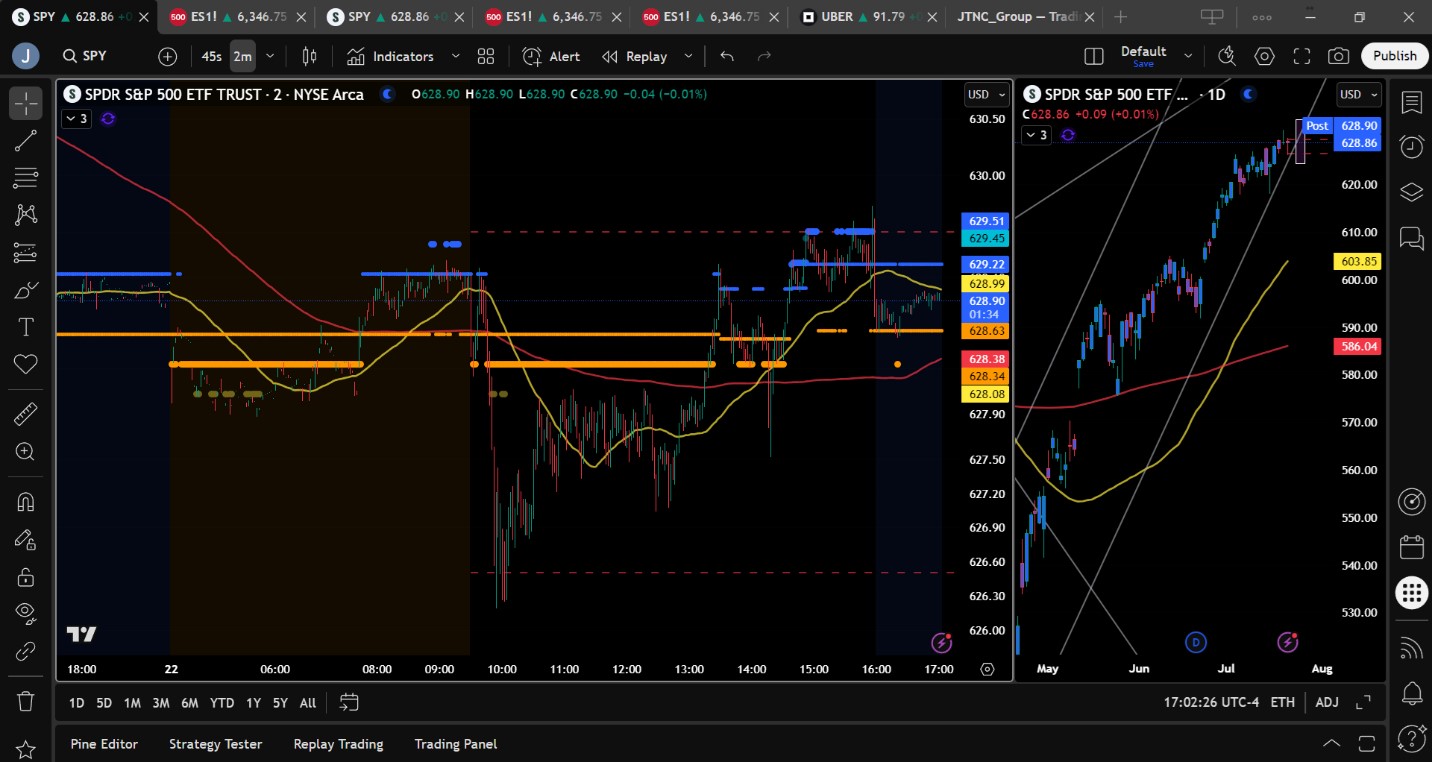Open the Trading Panel tab

[x=456, y=744]
